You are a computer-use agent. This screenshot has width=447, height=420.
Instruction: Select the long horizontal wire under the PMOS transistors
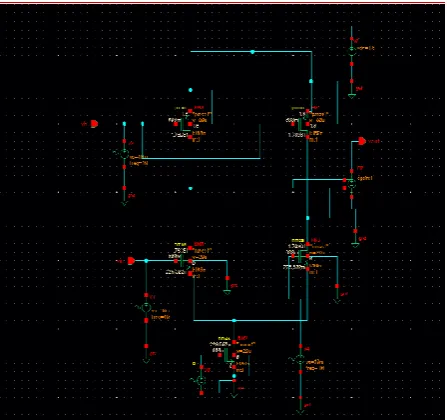pos(201,158)
